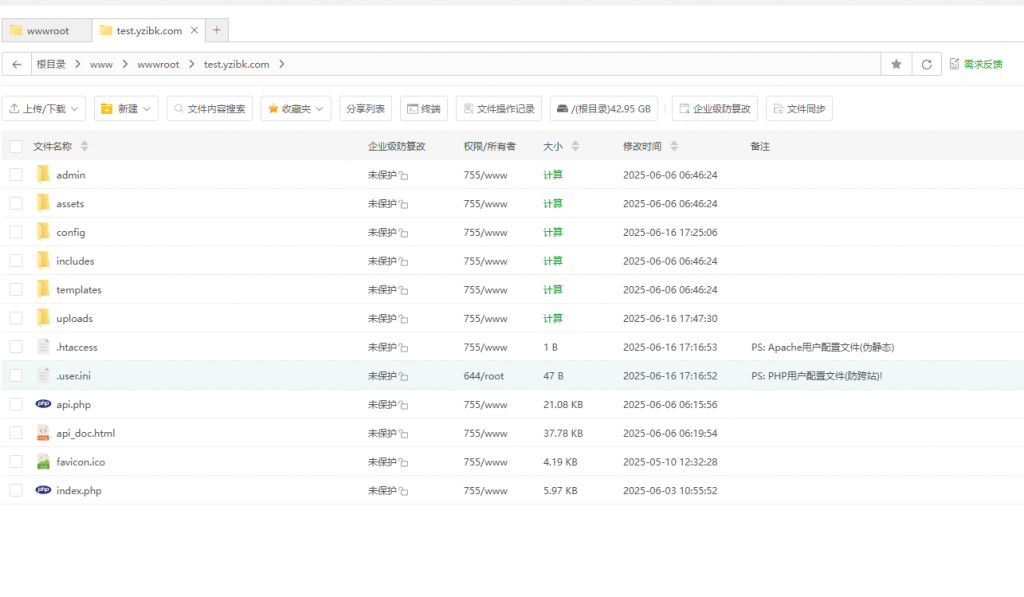Expand the 上传/下载 dropdown
Viewport: 1024px width, 597px height.
(44, 109)
